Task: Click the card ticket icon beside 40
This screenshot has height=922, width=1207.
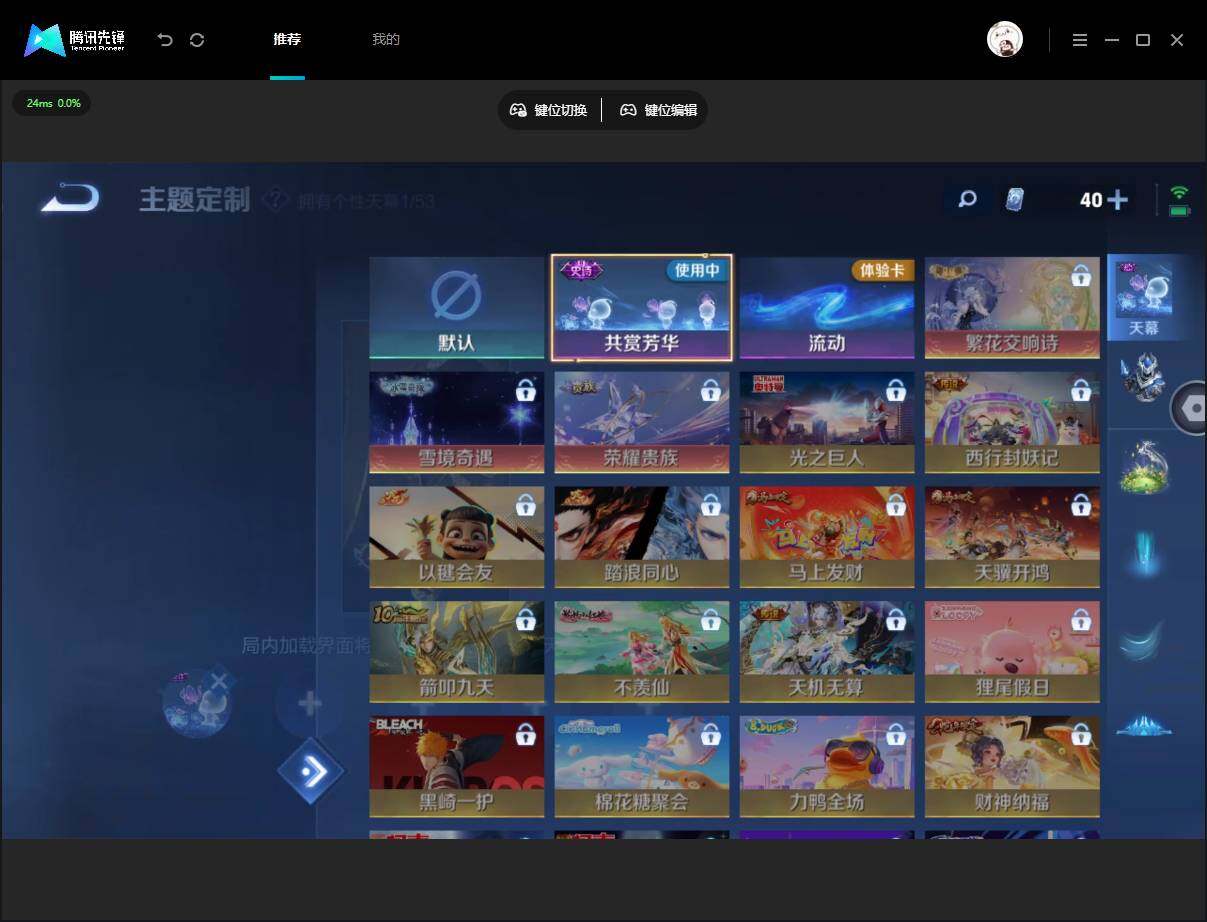Action: coord(1015,199)
